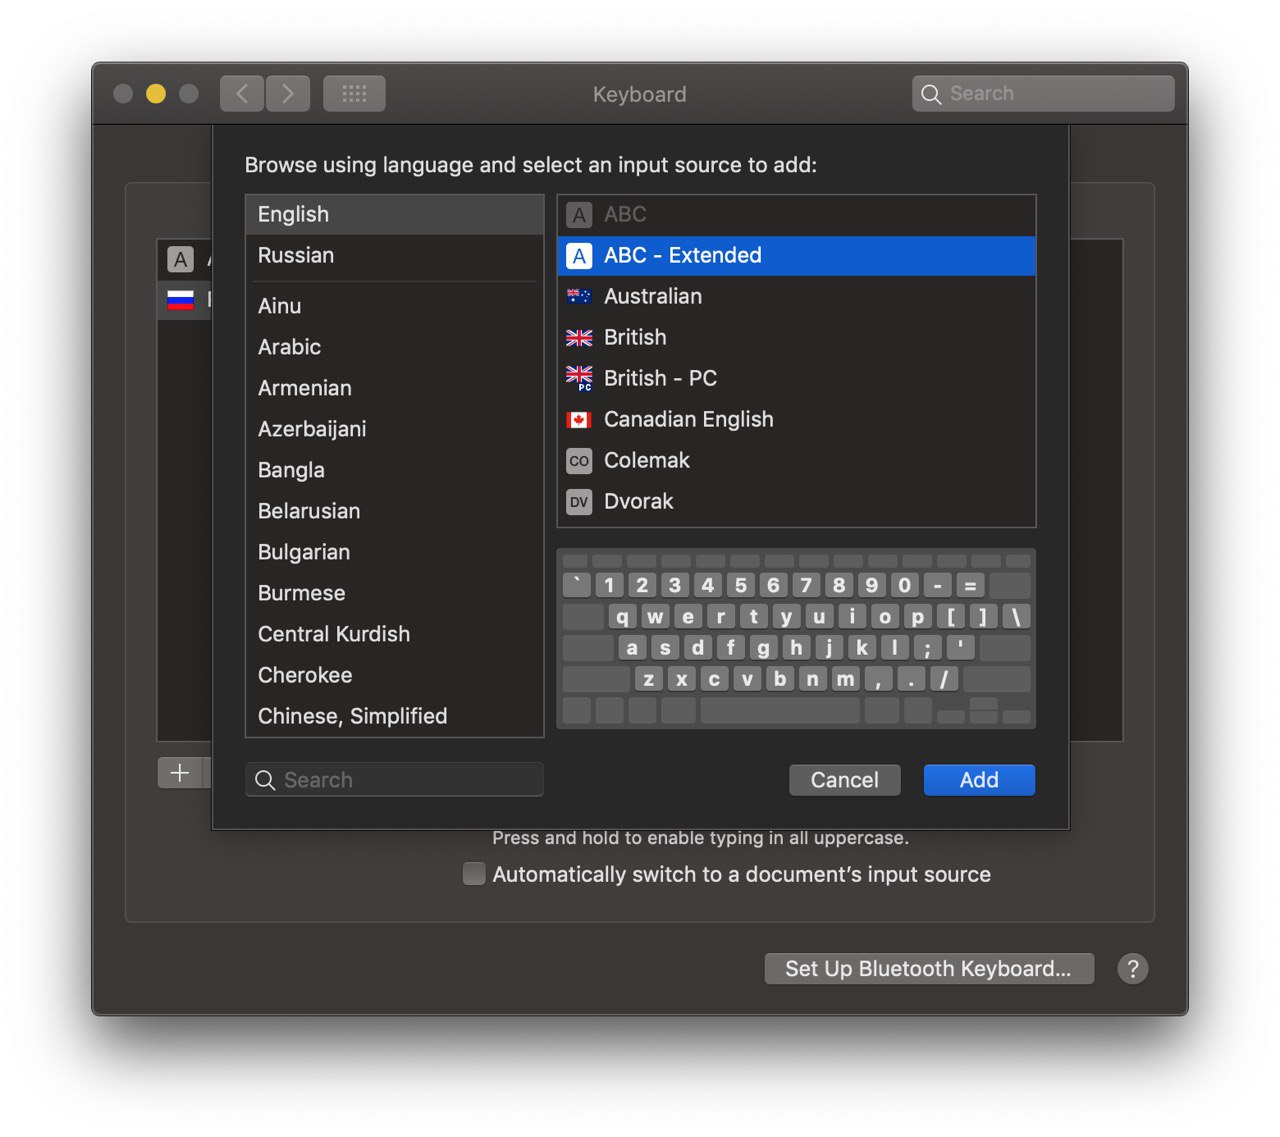Viewport: 1280px width, 1137px height.
Task: Click the British flag icon
Action: 579,338
